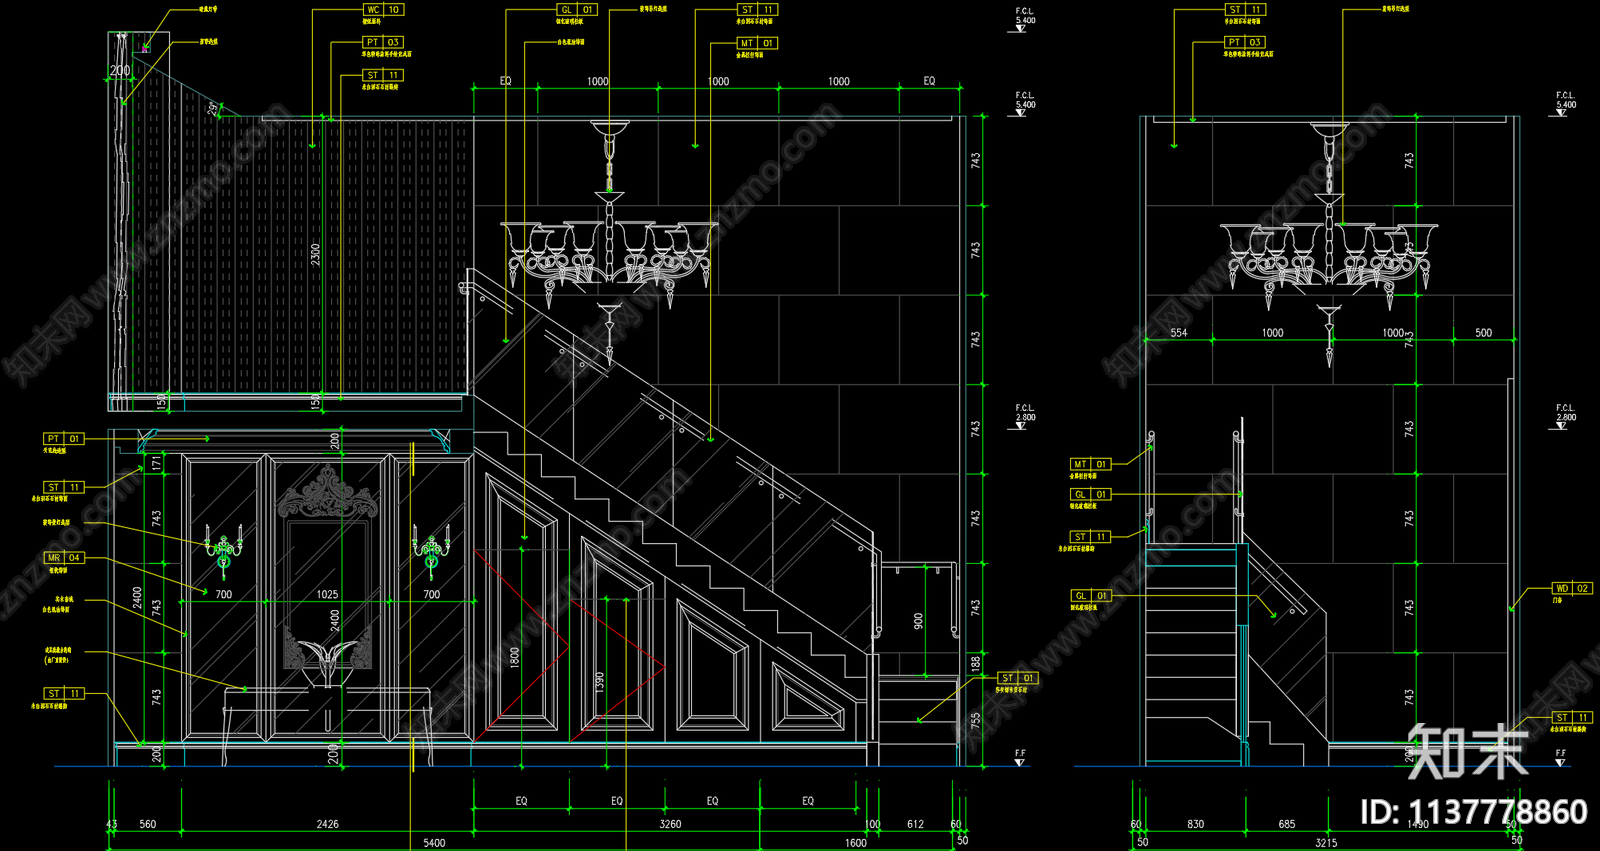Click the 1025 panel width dimension
Screen dimensions: 1600x851
[x=327, y=594]
